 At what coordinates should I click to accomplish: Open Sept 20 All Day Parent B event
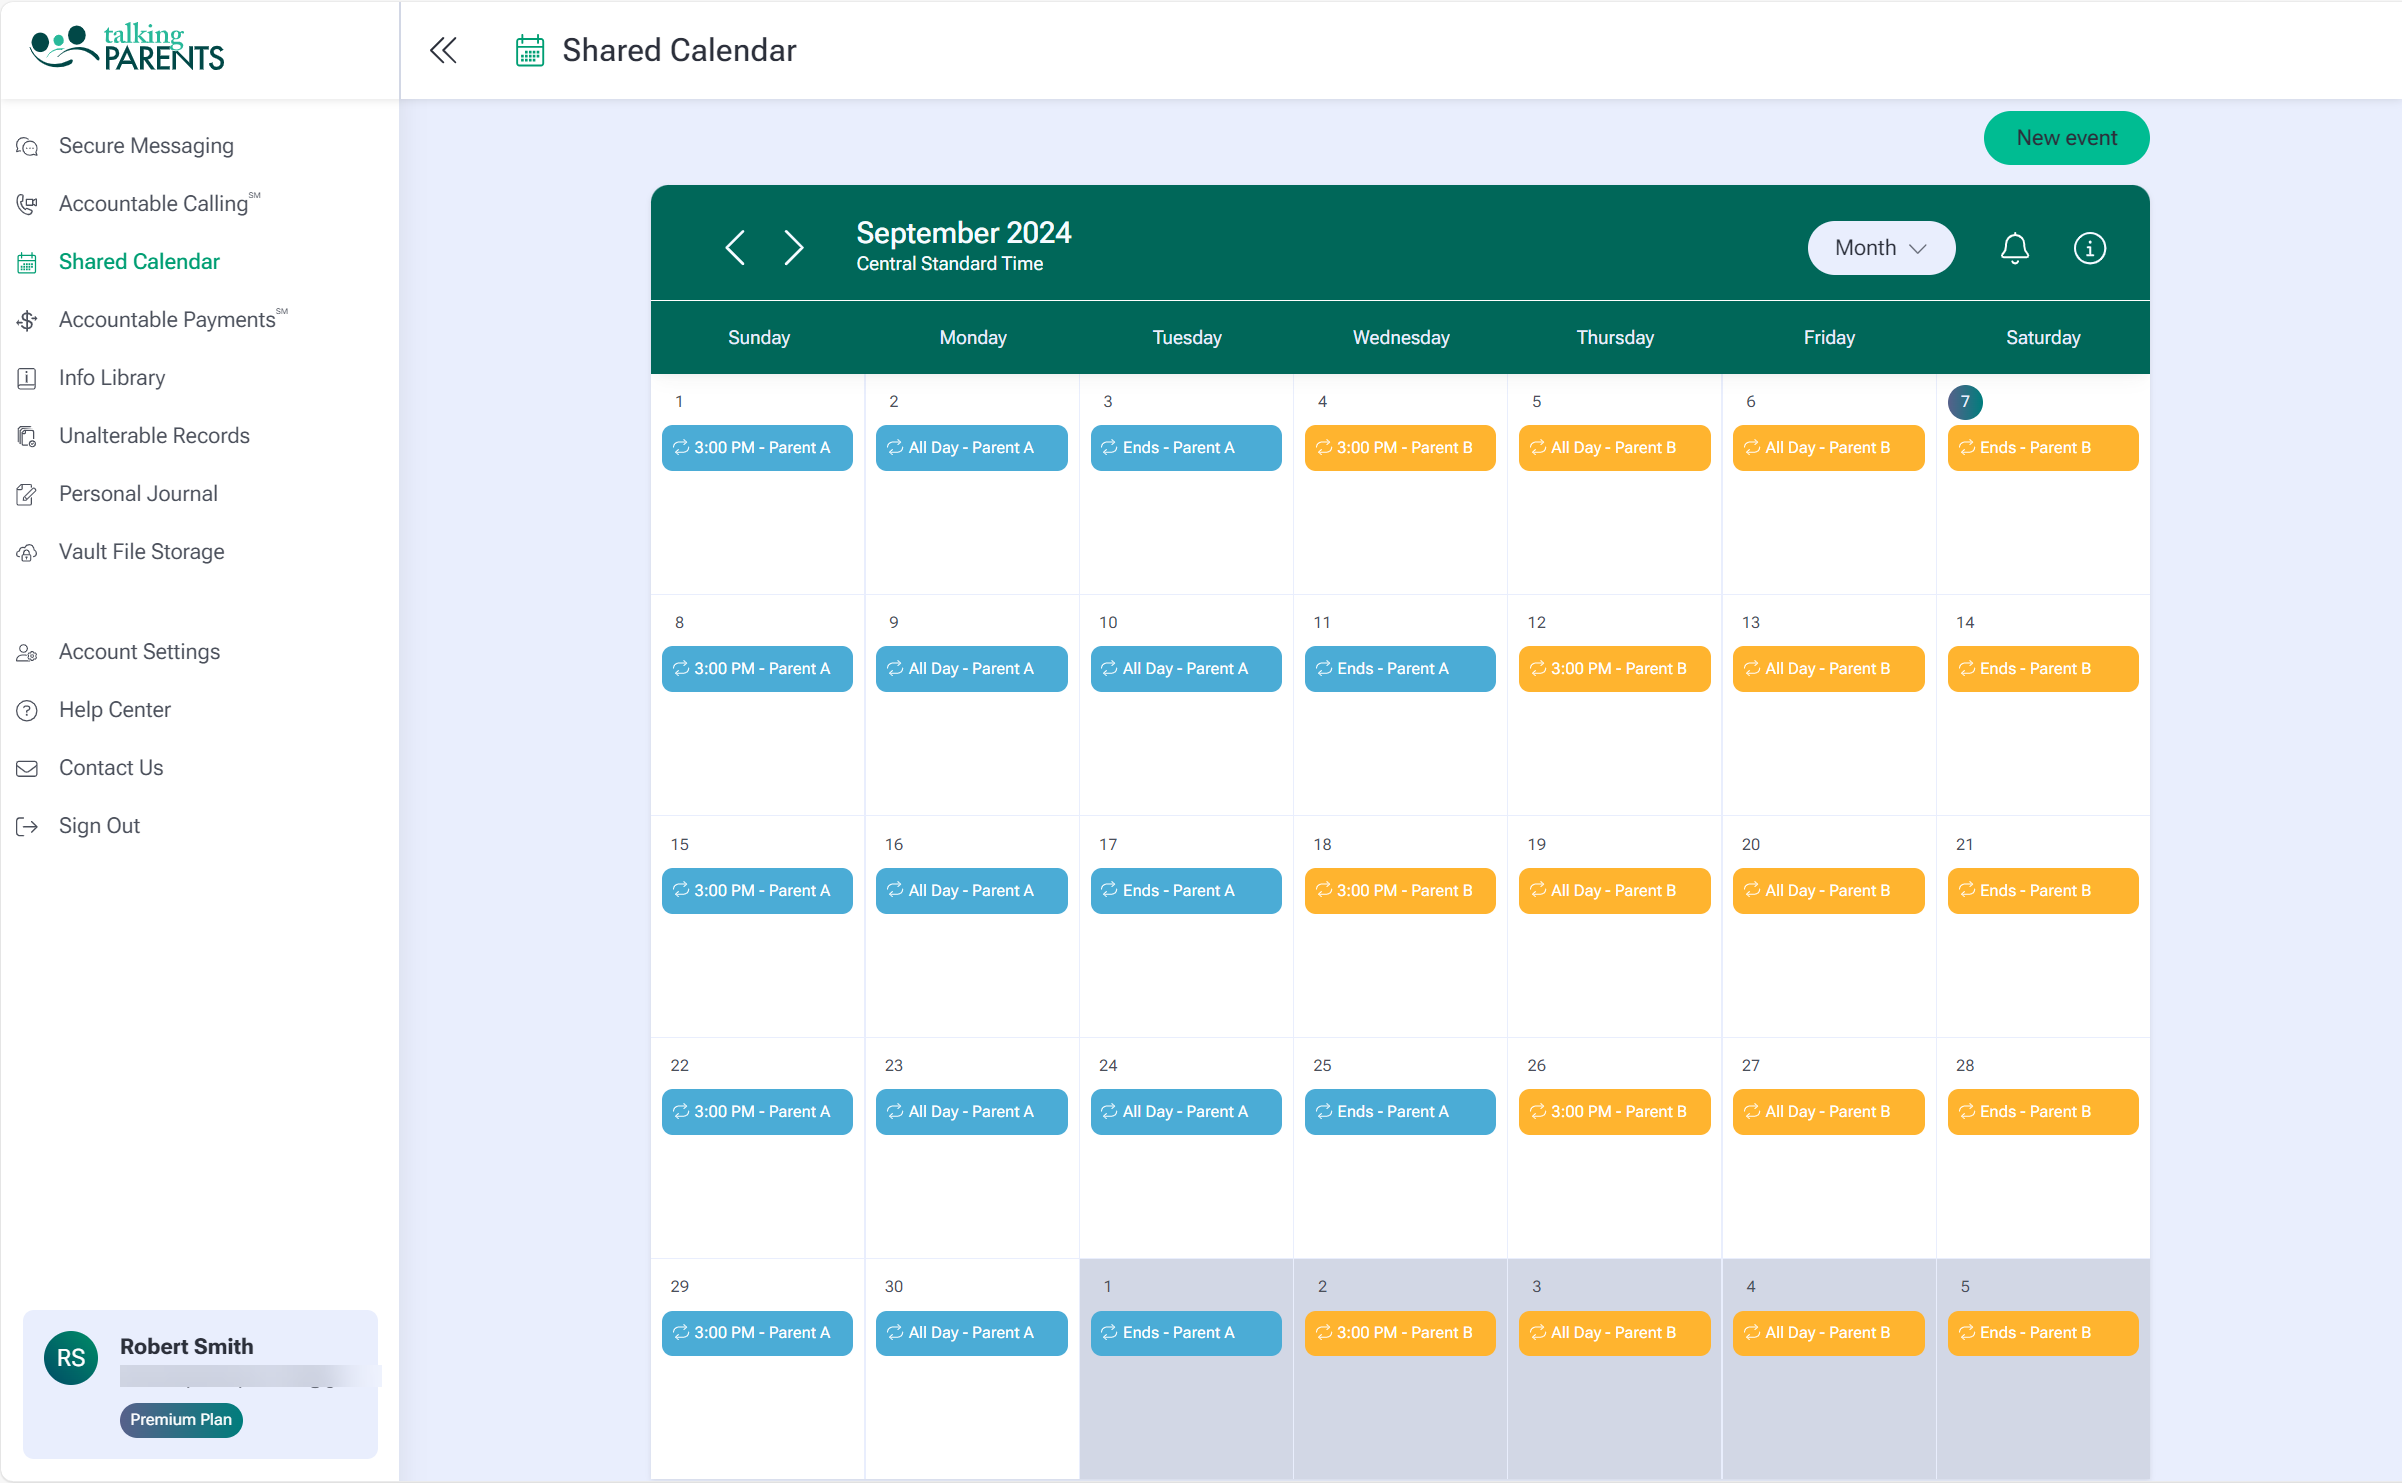pos(1828,891)
